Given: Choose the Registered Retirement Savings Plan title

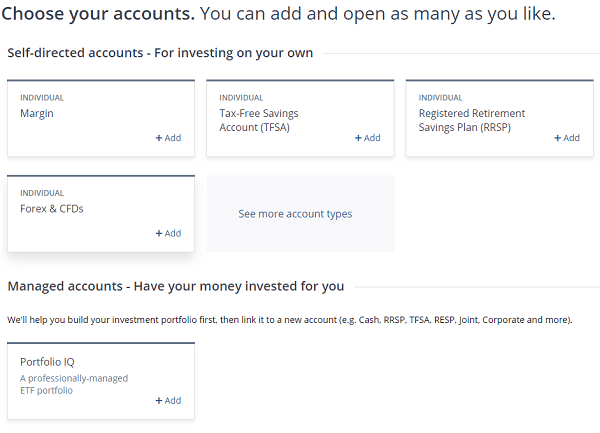Looking at the screenshot, I should coord(471,120).
